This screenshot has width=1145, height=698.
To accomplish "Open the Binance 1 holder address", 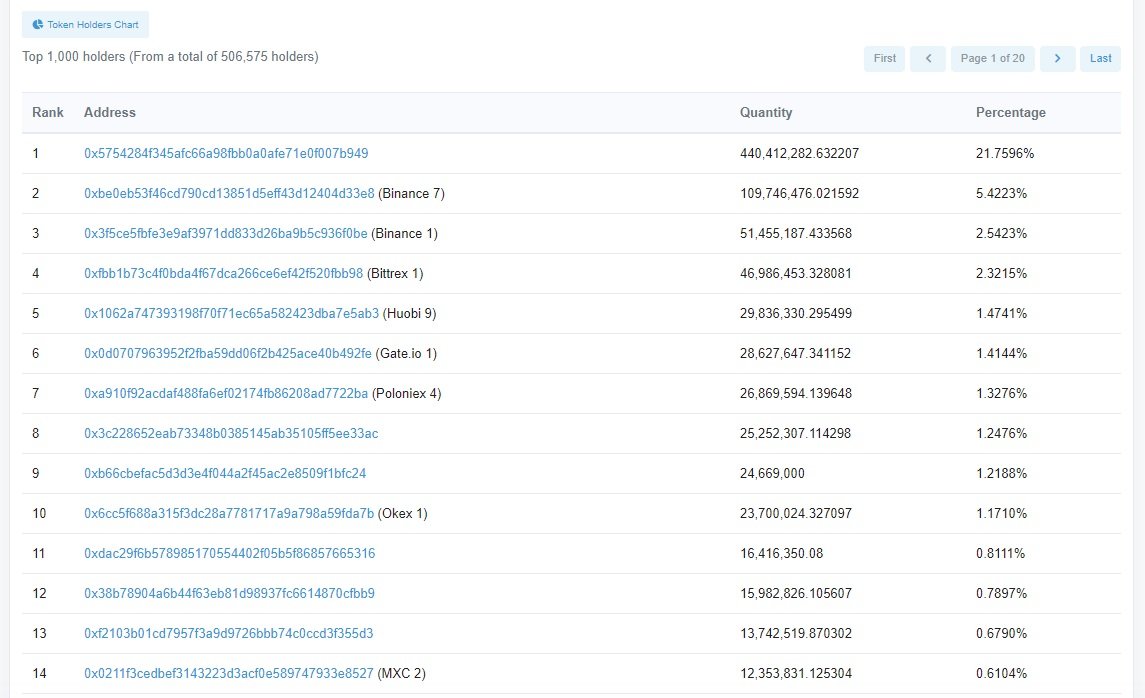I will (x=226, y=233).
